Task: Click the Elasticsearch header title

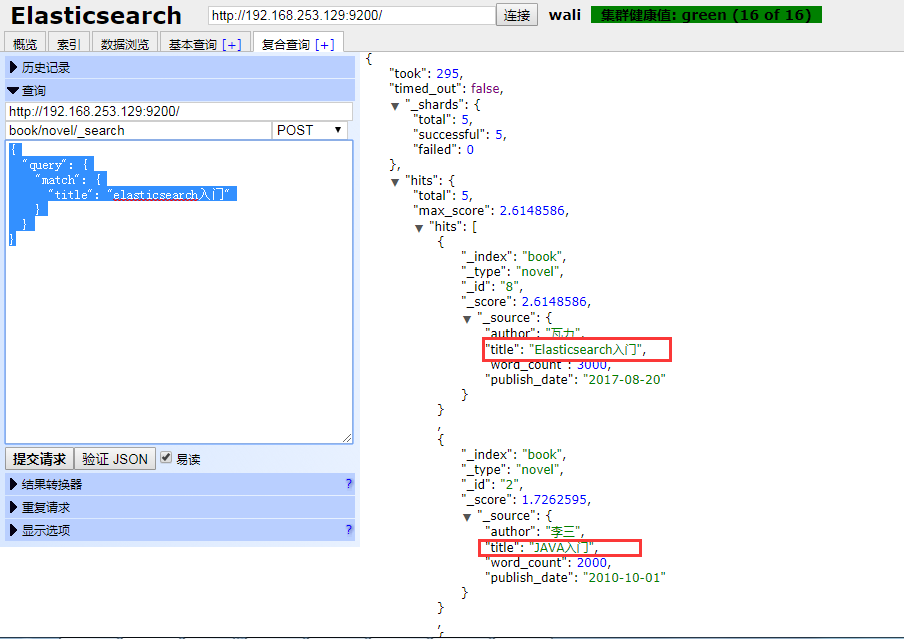Action: coord(96,16)
